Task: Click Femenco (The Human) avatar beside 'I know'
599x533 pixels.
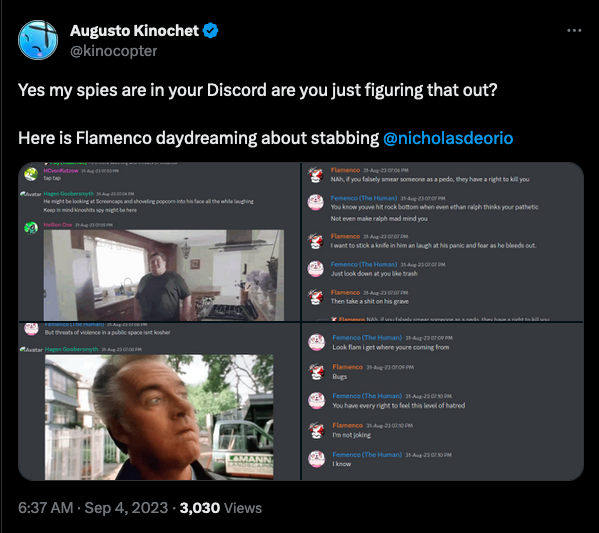Action: [317, 459]
